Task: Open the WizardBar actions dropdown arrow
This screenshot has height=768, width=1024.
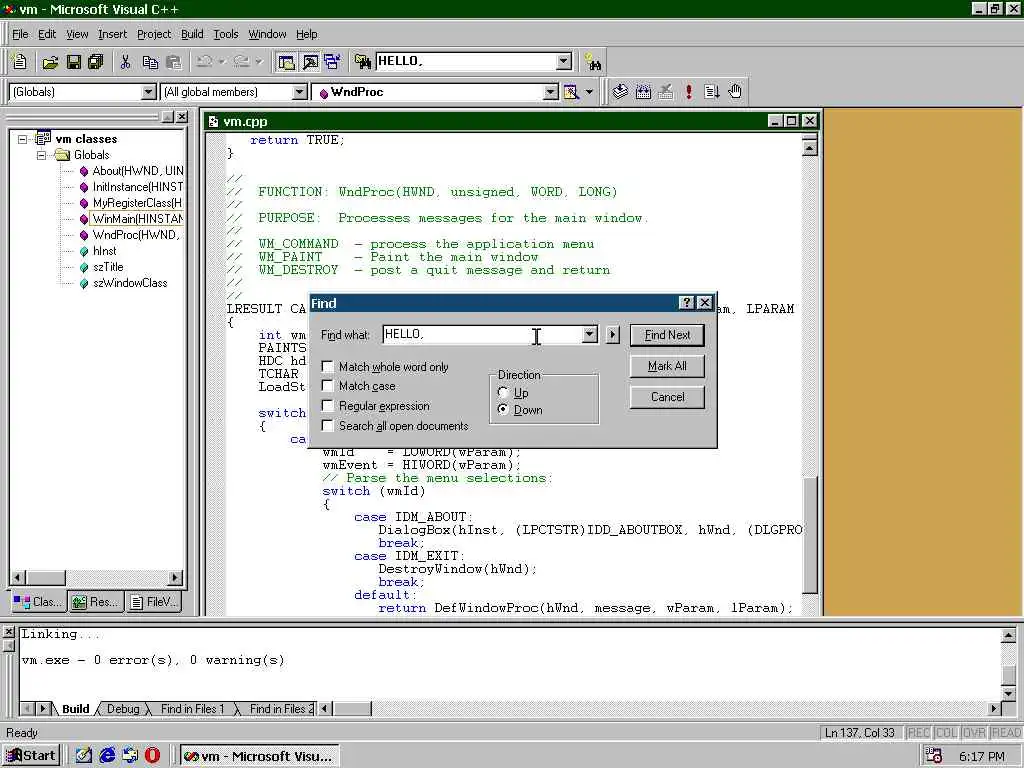Action: click(x=589, y=92)
